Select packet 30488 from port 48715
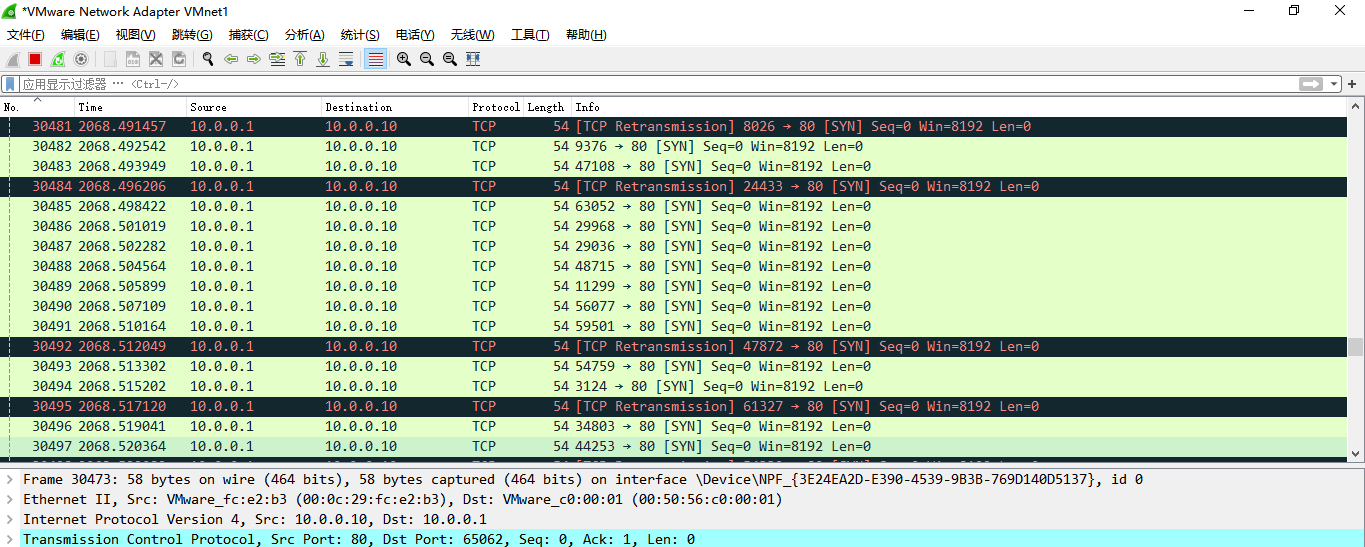Viewport: 1365px width, 547px height. click(x=674, y=267)
